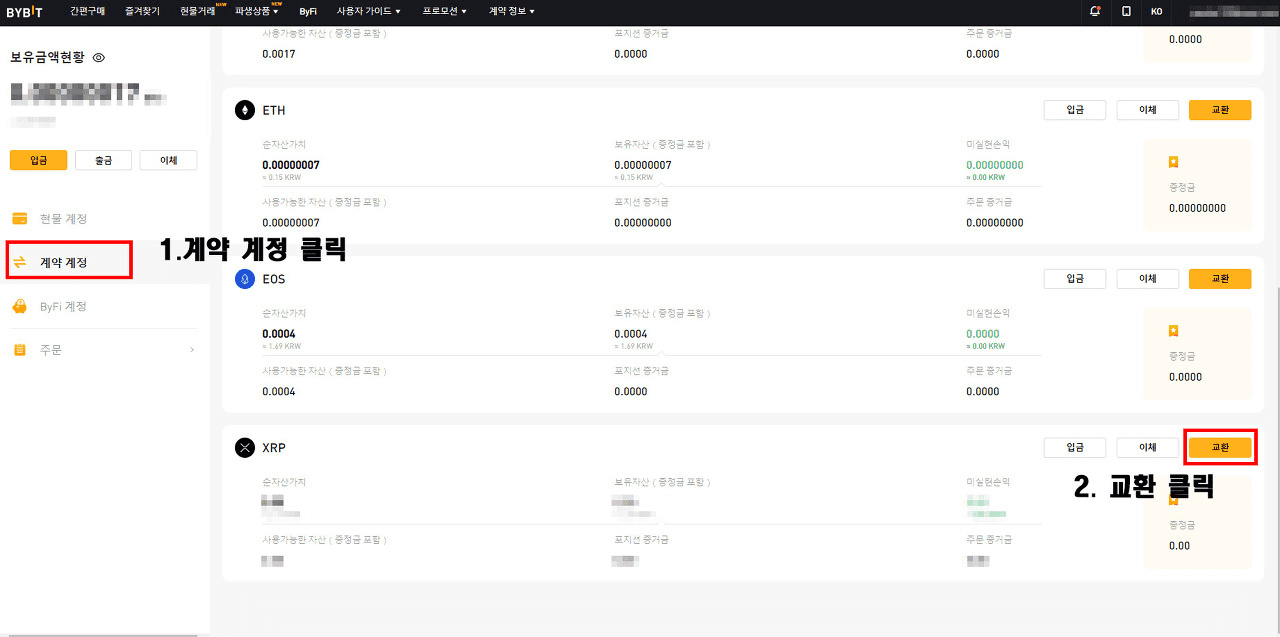Click 교환 in the EOS row
Image resolution: width=1280 pixels, height=637 pixels.
[x=1220, y=279]
